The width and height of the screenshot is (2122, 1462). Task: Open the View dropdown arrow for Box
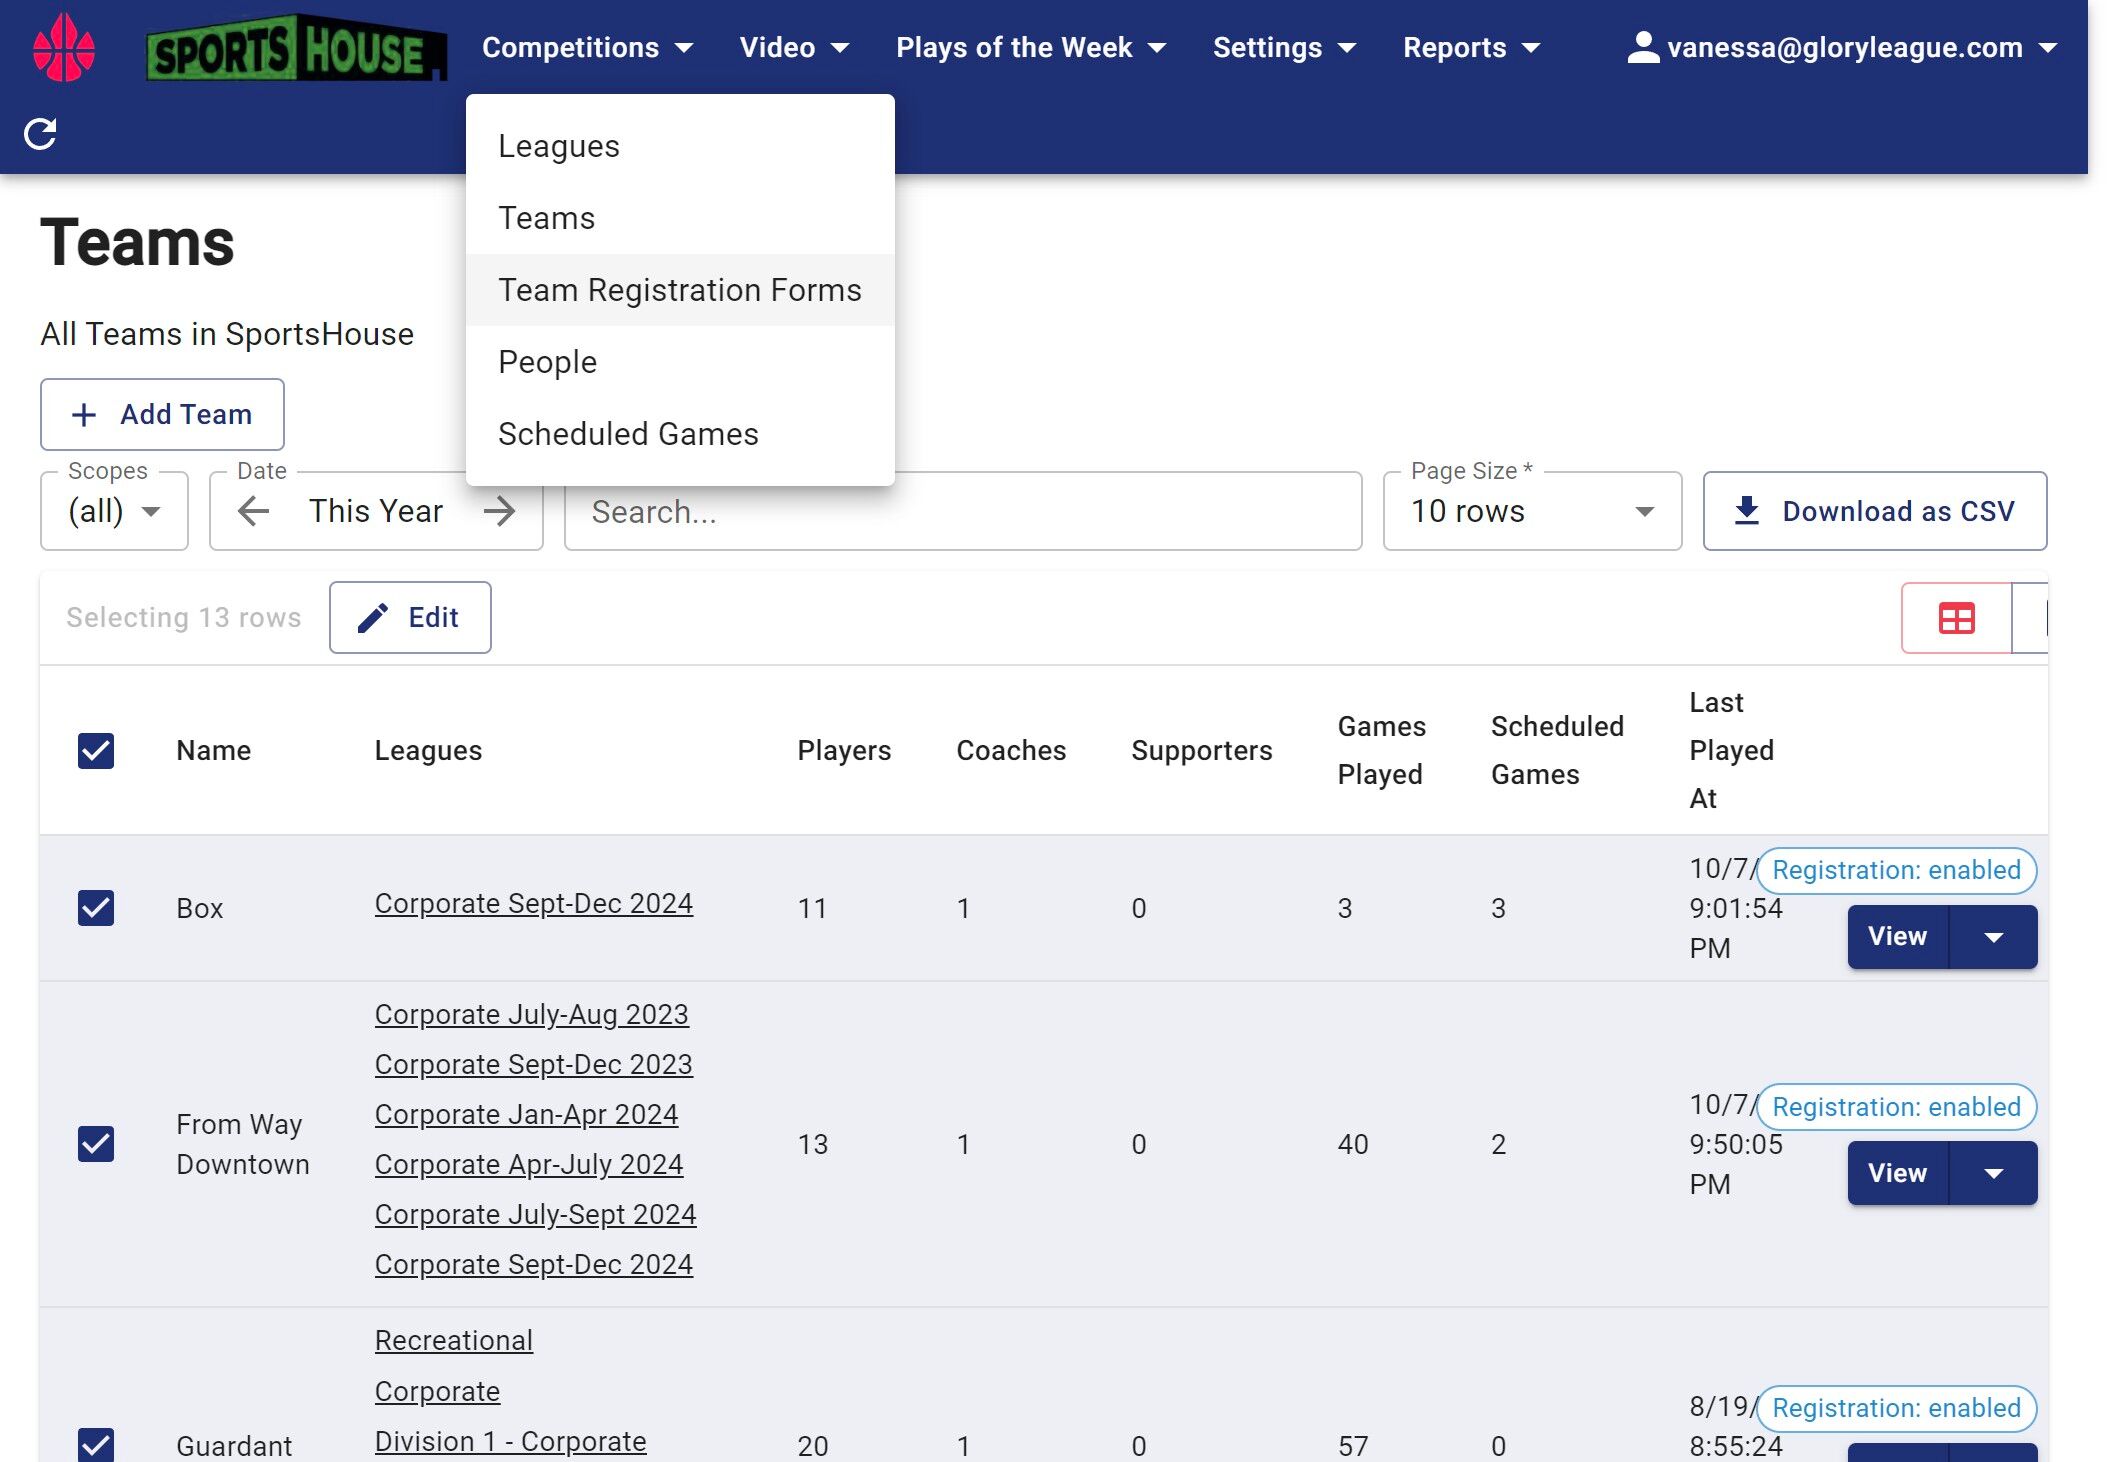1993,937
